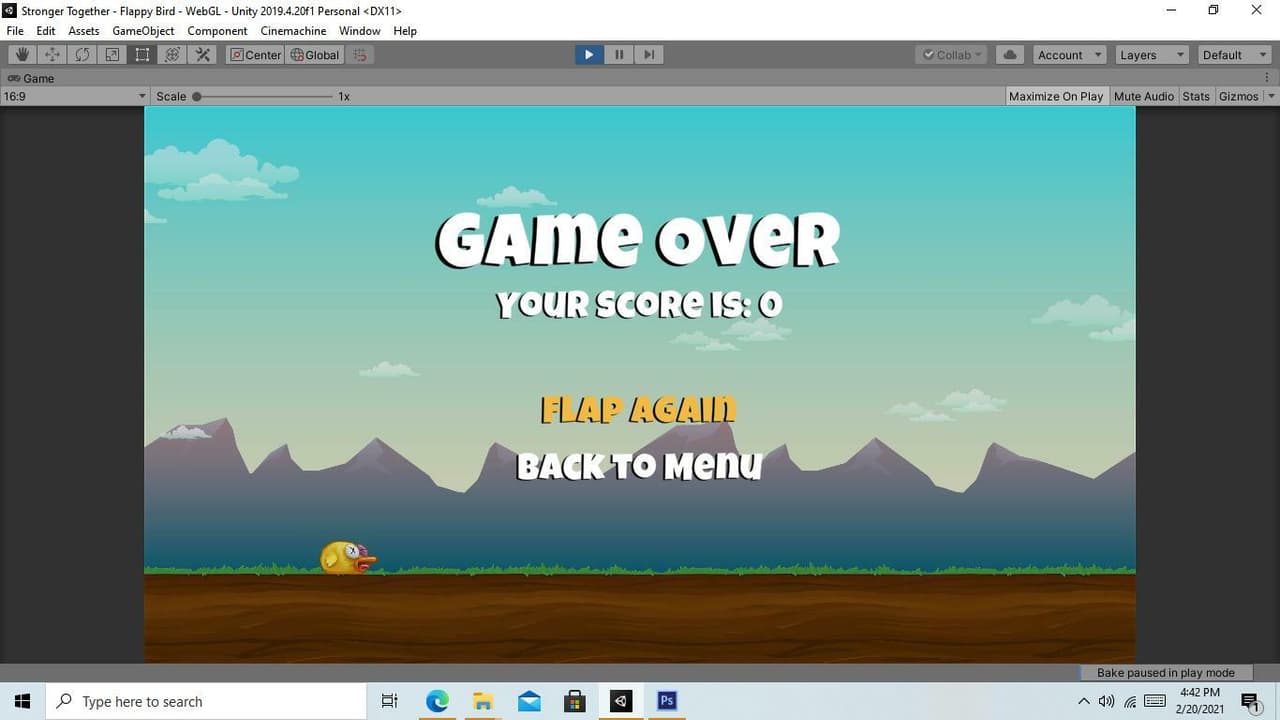Show the Stats overlay
The width and height of the screenshot is (1280, 720).
pos(1196,96)
